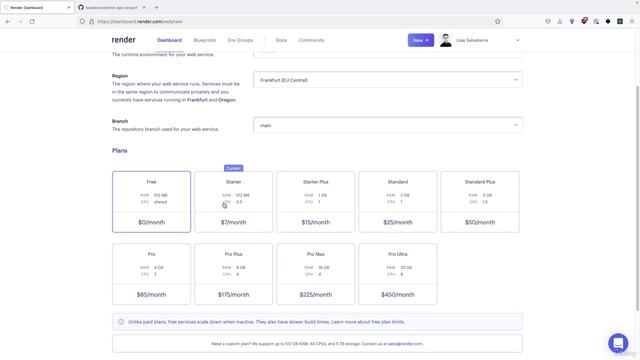
Task: Open the Branch dropdown showing main
Action: coord(388,125)
